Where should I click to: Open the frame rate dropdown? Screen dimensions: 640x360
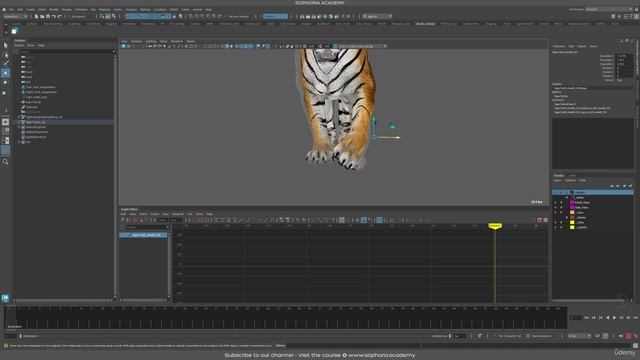(x=580, y=336)
